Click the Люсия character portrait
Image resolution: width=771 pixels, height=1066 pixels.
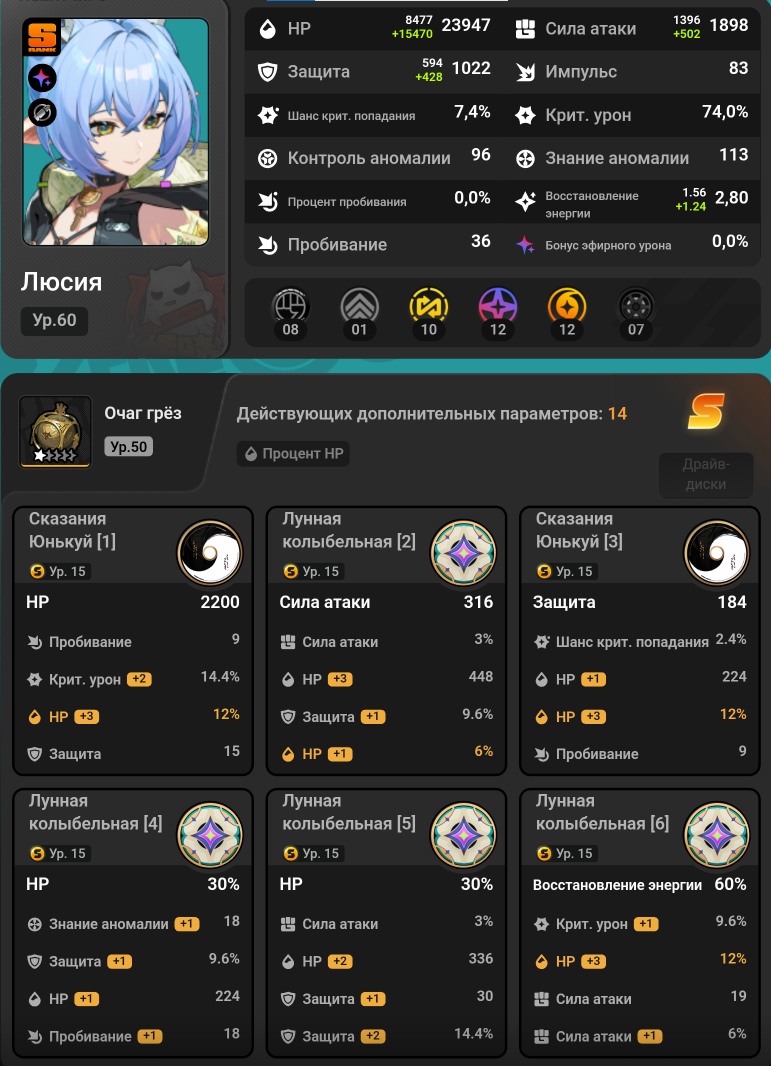[116, 132]
